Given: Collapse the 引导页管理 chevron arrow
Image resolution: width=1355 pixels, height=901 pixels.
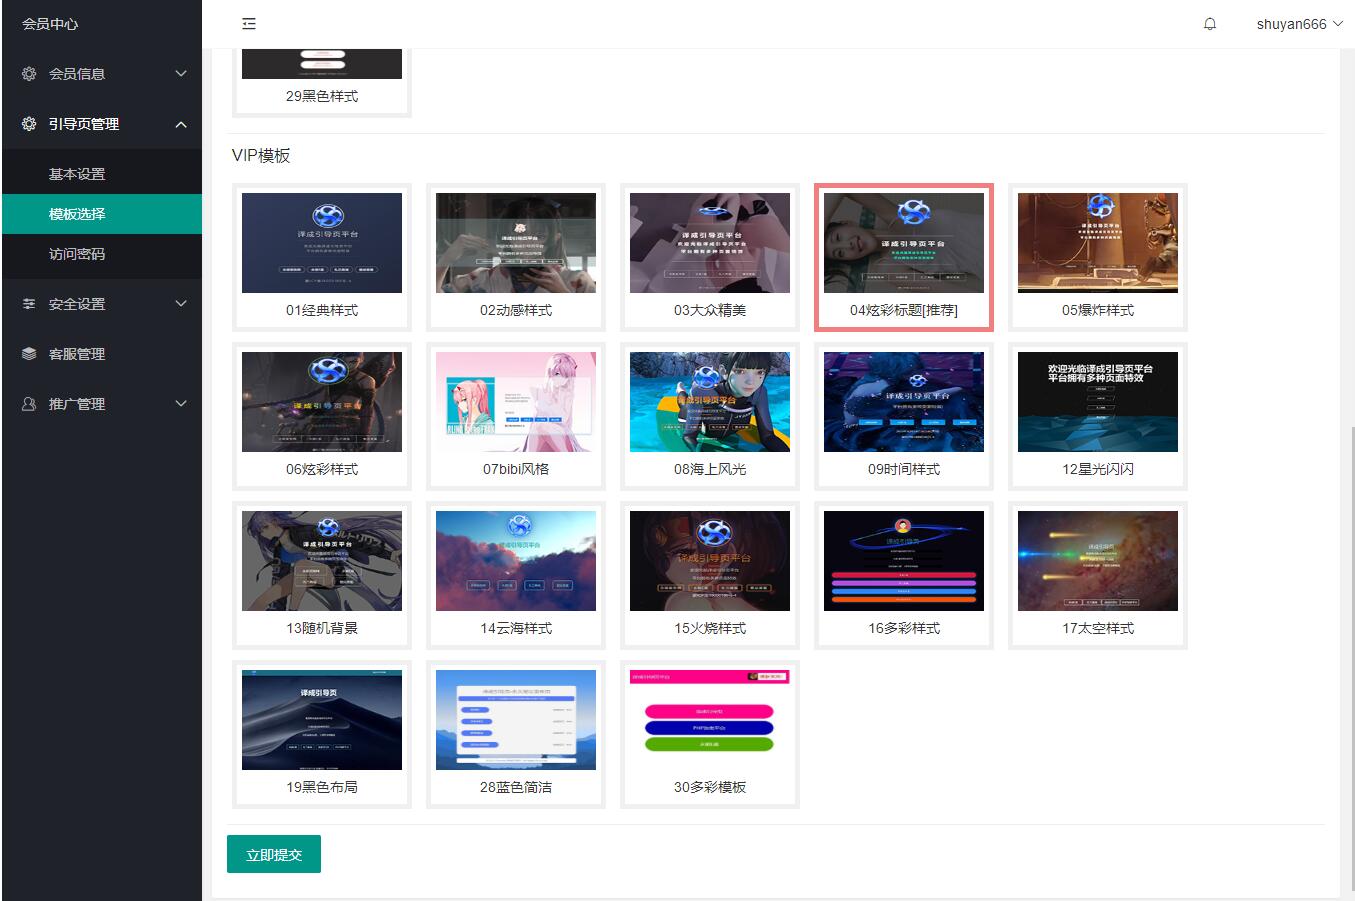Looking at the screenshot, I should 181,124.
